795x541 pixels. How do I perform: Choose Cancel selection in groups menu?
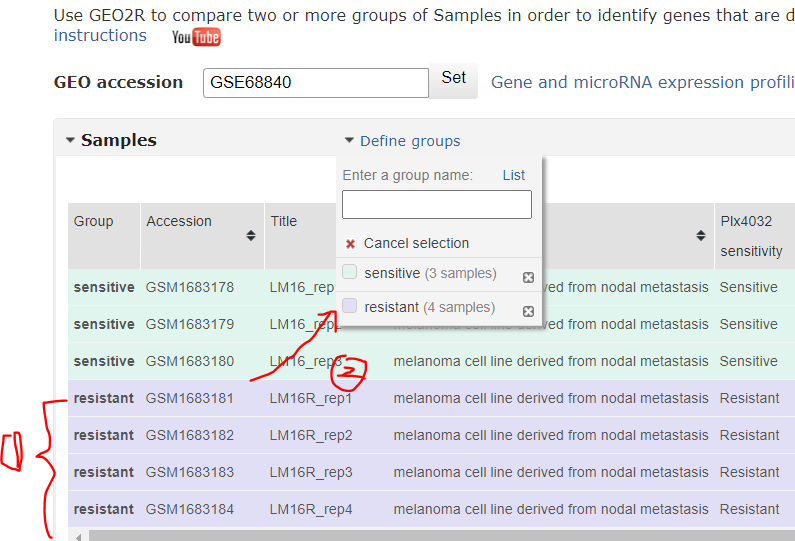click(x=415, y=243)
